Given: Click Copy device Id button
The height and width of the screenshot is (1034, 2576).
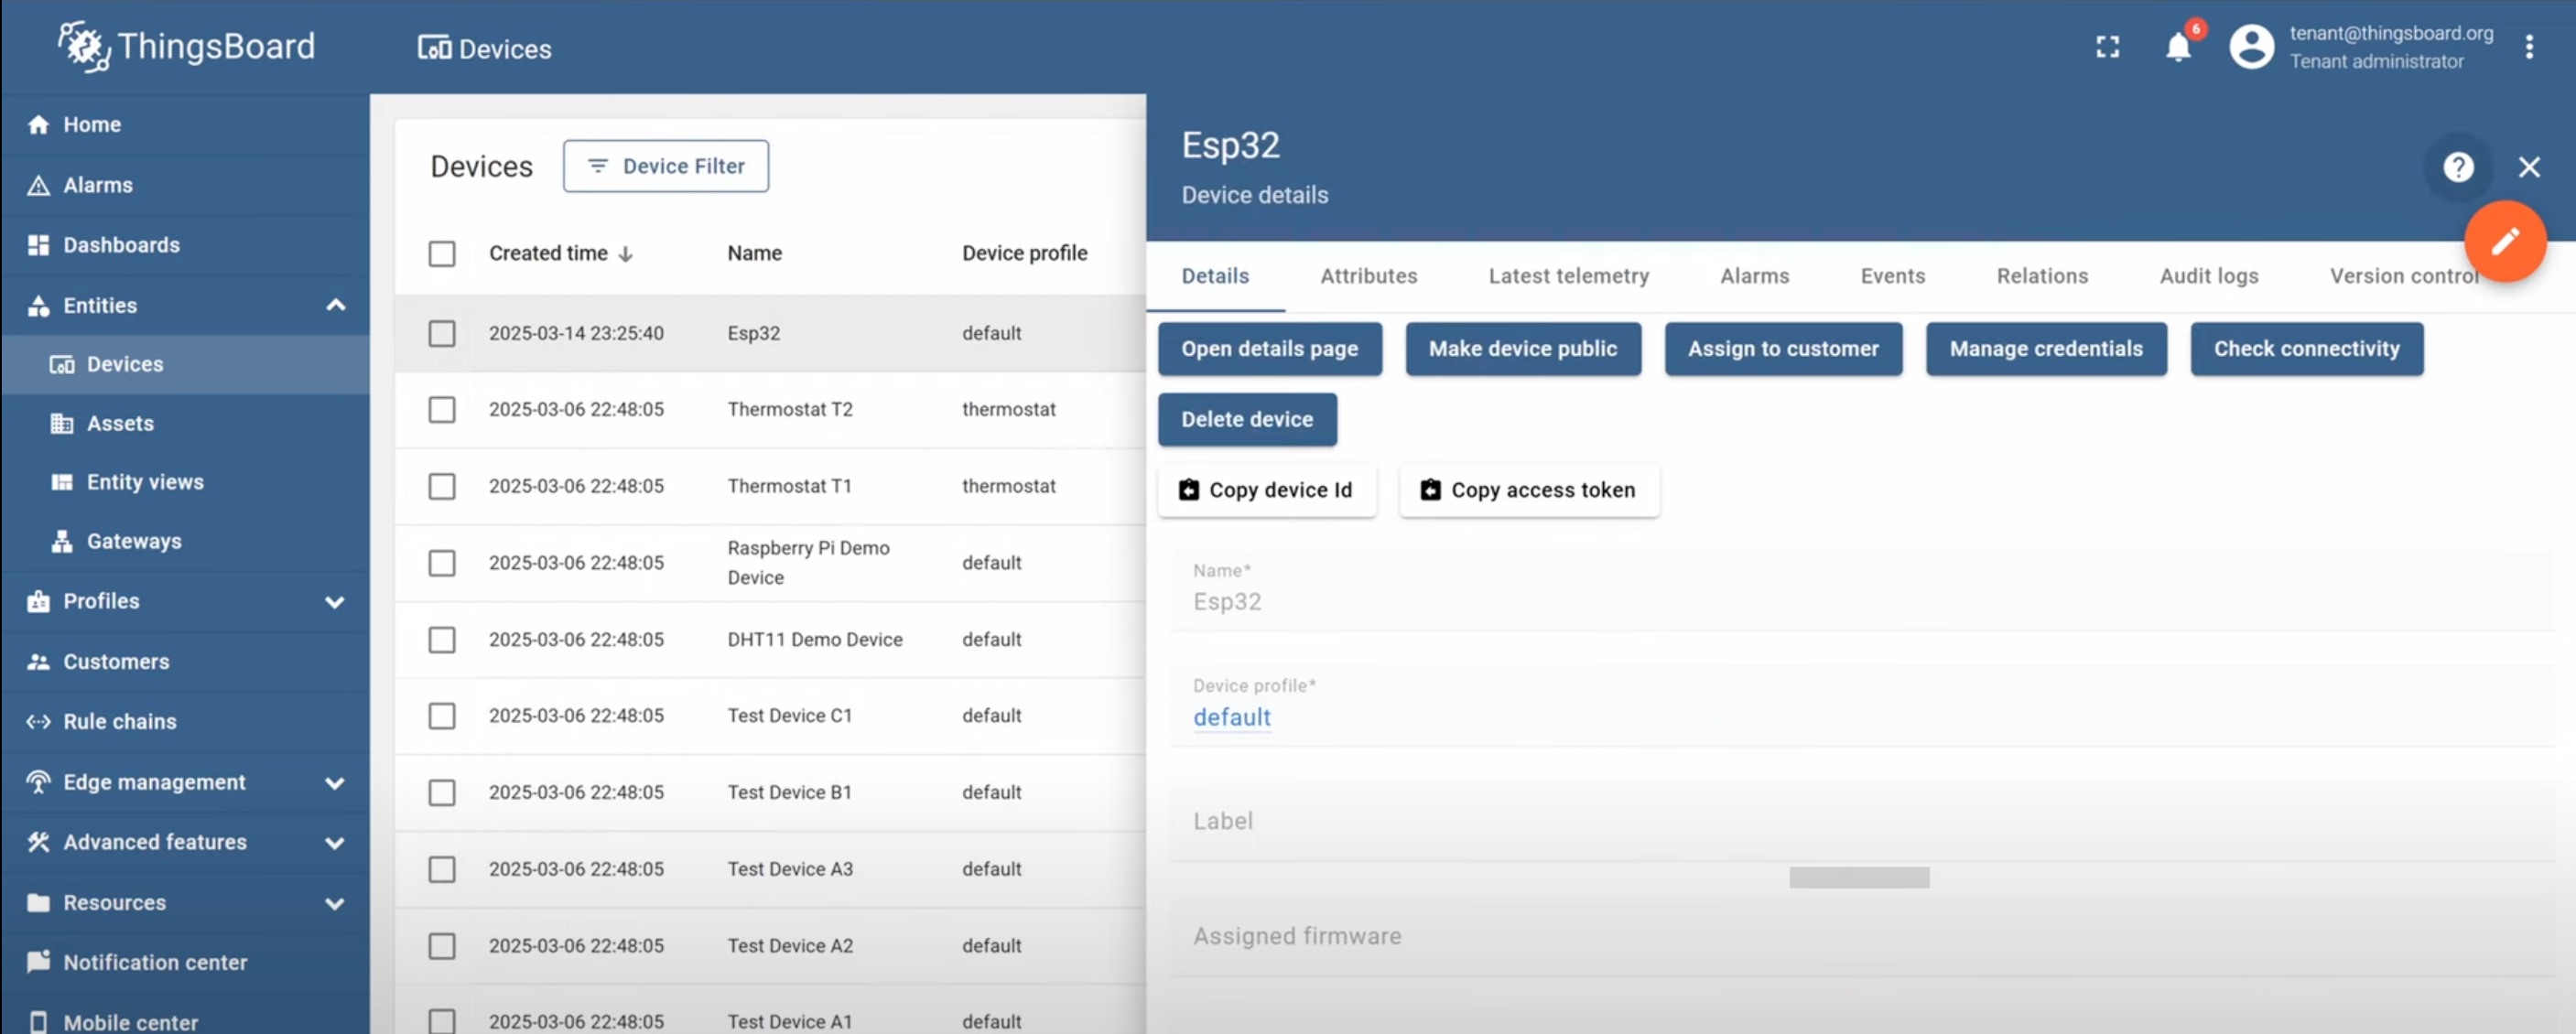Looking at the screenshot, I should [x=1267, y=490].
